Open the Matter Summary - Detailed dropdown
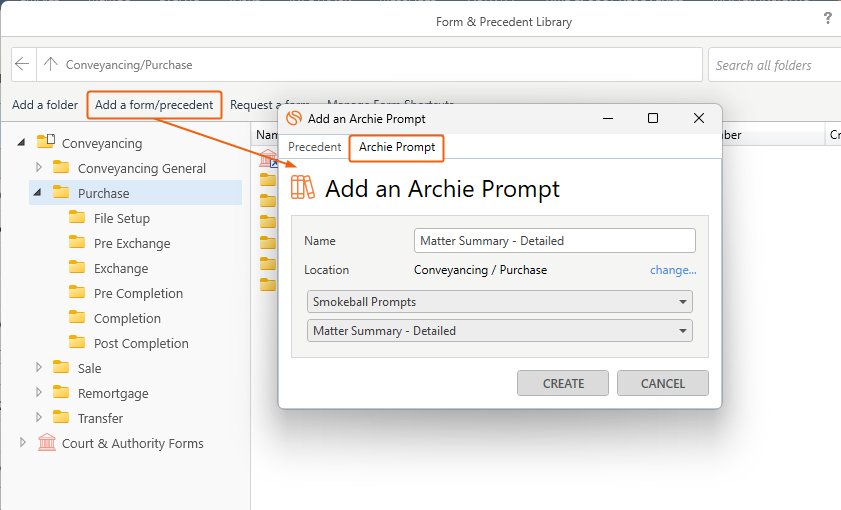The height and width of the screenshot is (510, 841). (x=500, y=330)
